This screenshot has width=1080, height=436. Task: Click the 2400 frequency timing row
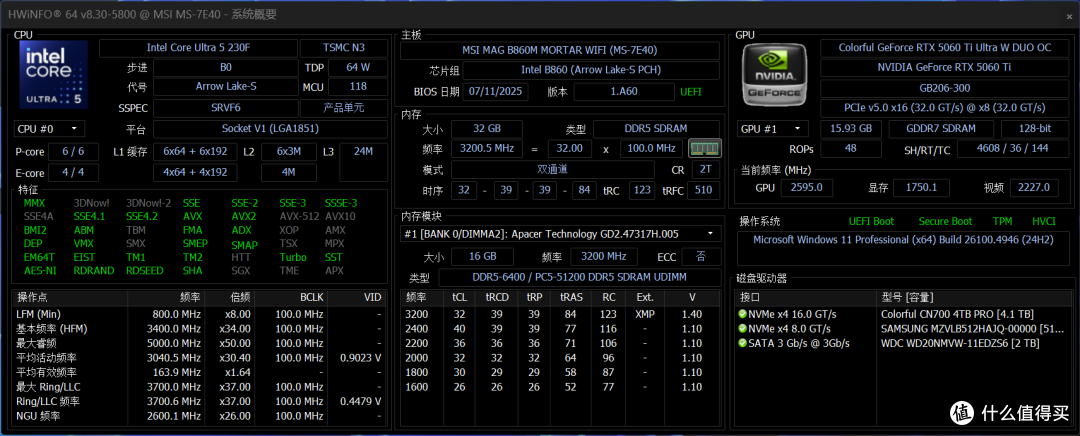(x=561, y=329)
